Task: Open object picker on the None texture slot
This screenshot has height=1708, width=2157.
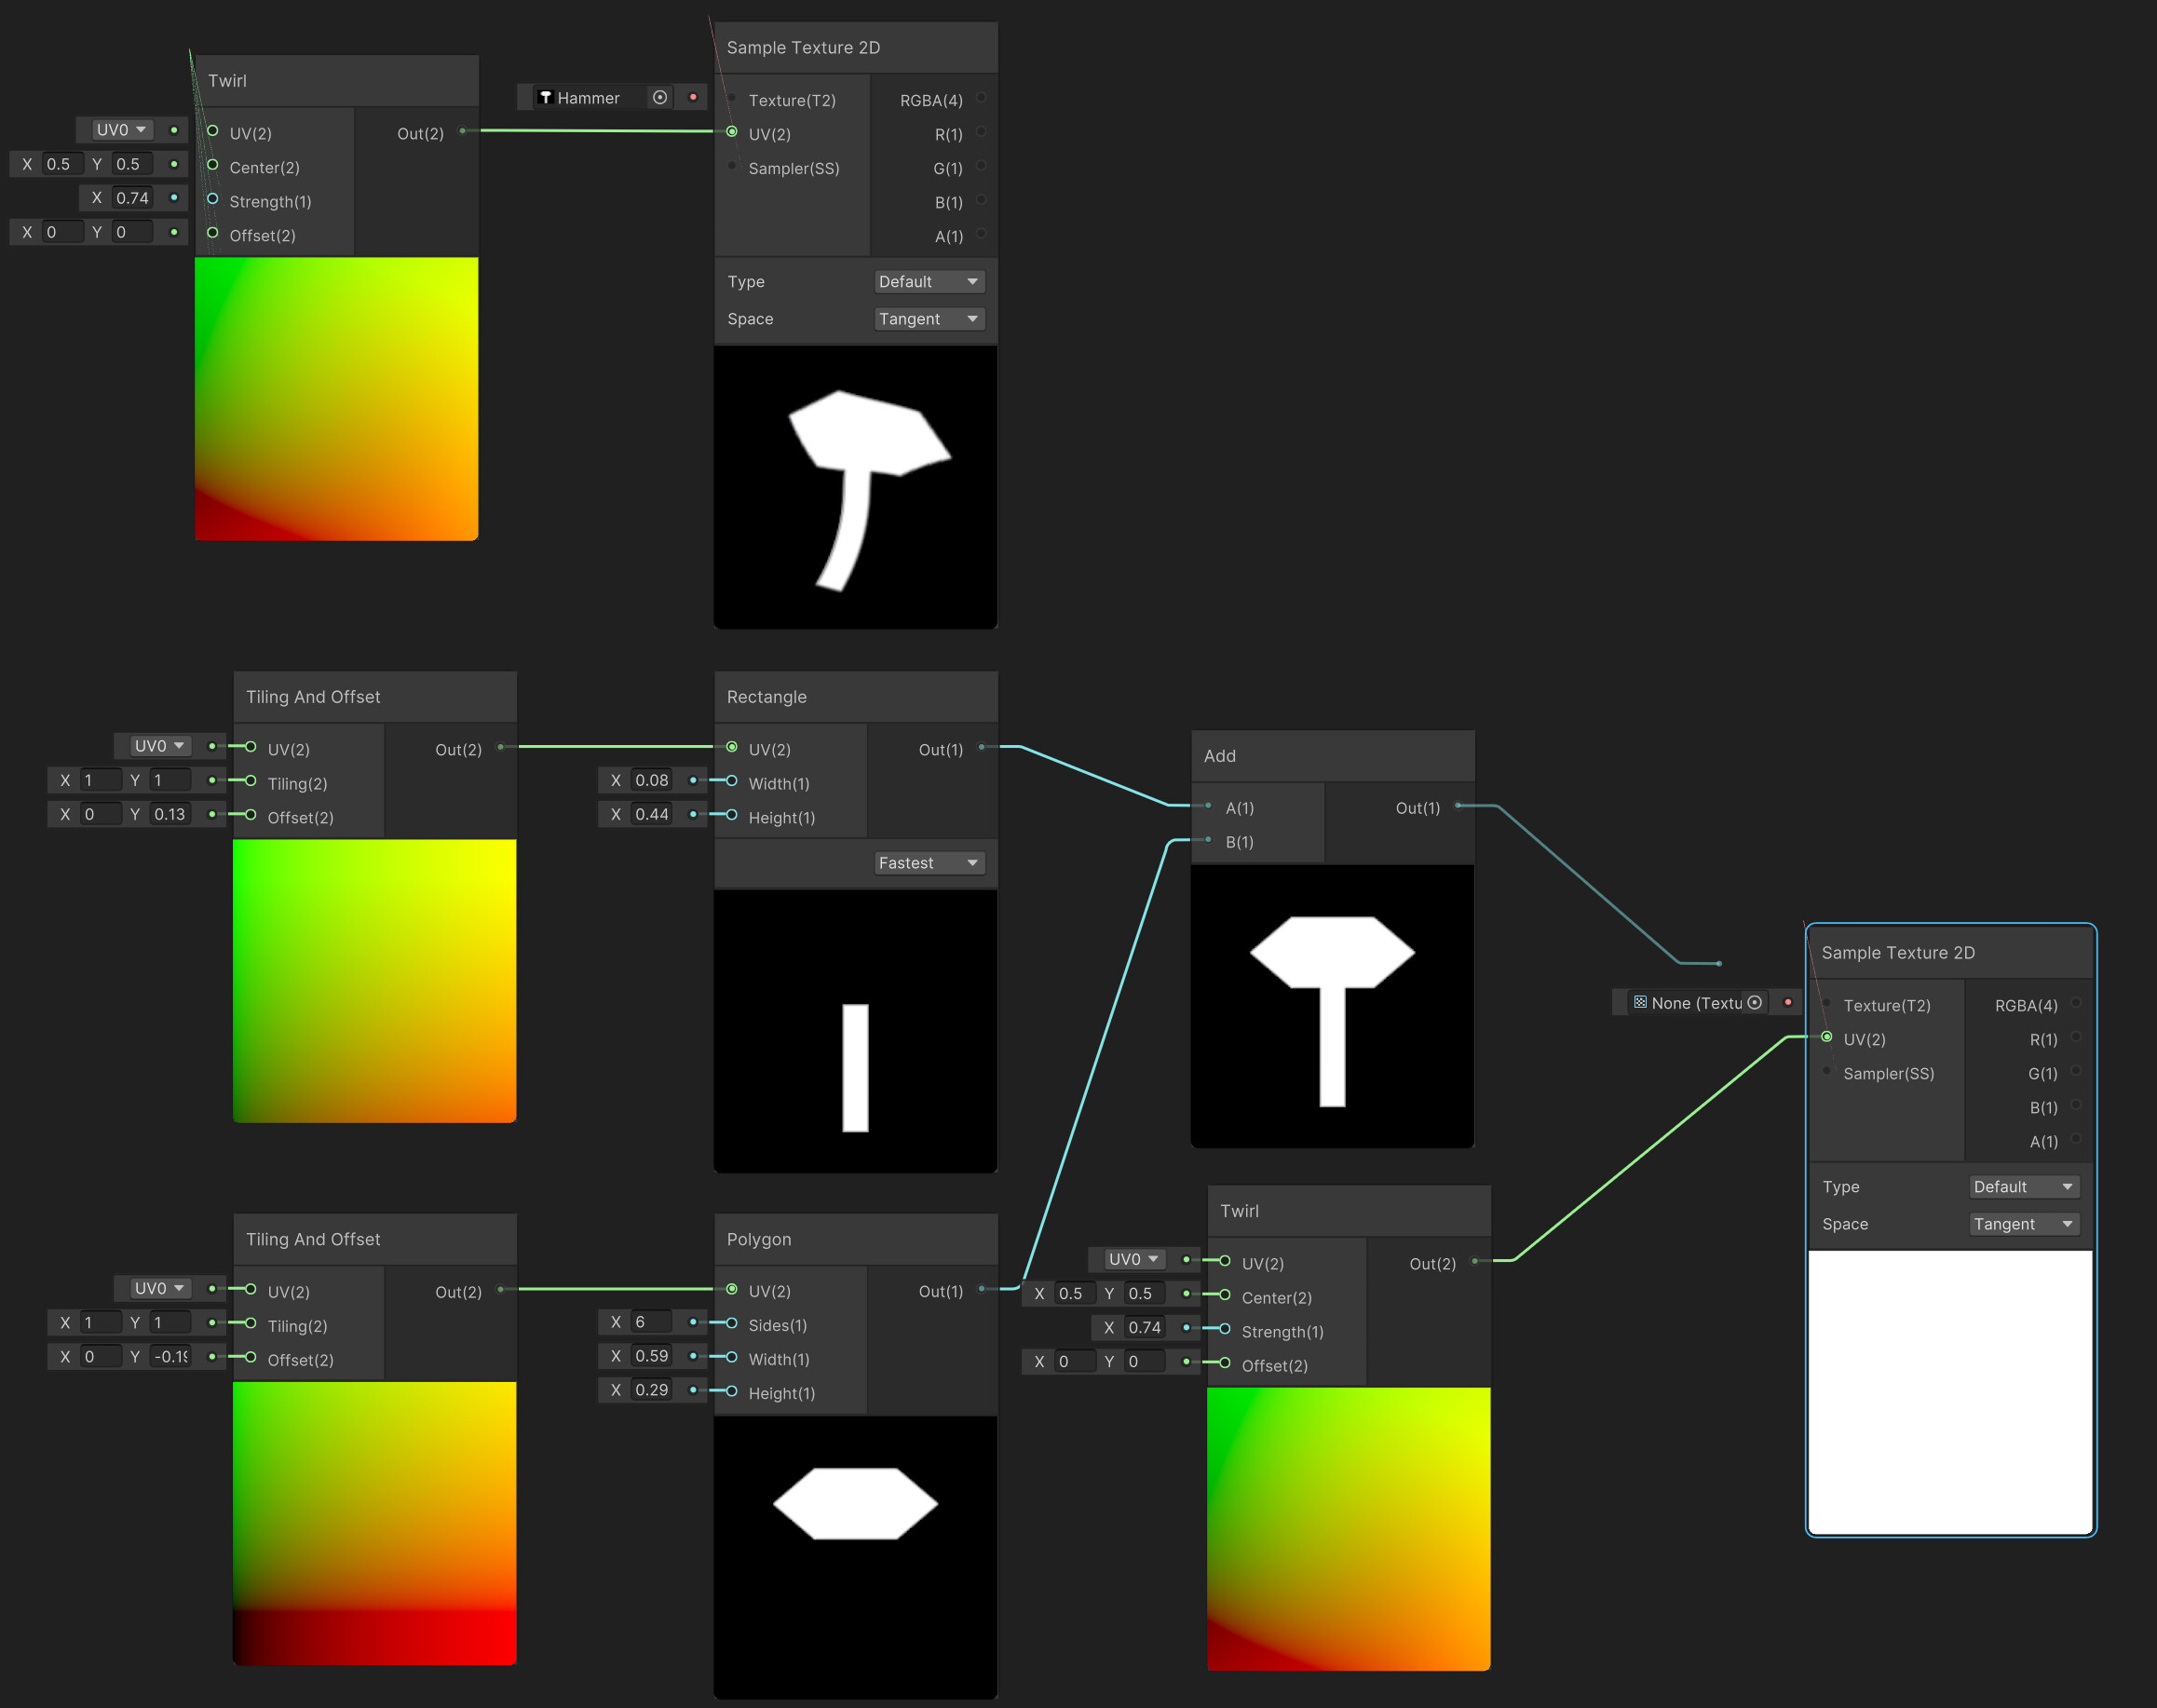Action: pos(1755,1002)
